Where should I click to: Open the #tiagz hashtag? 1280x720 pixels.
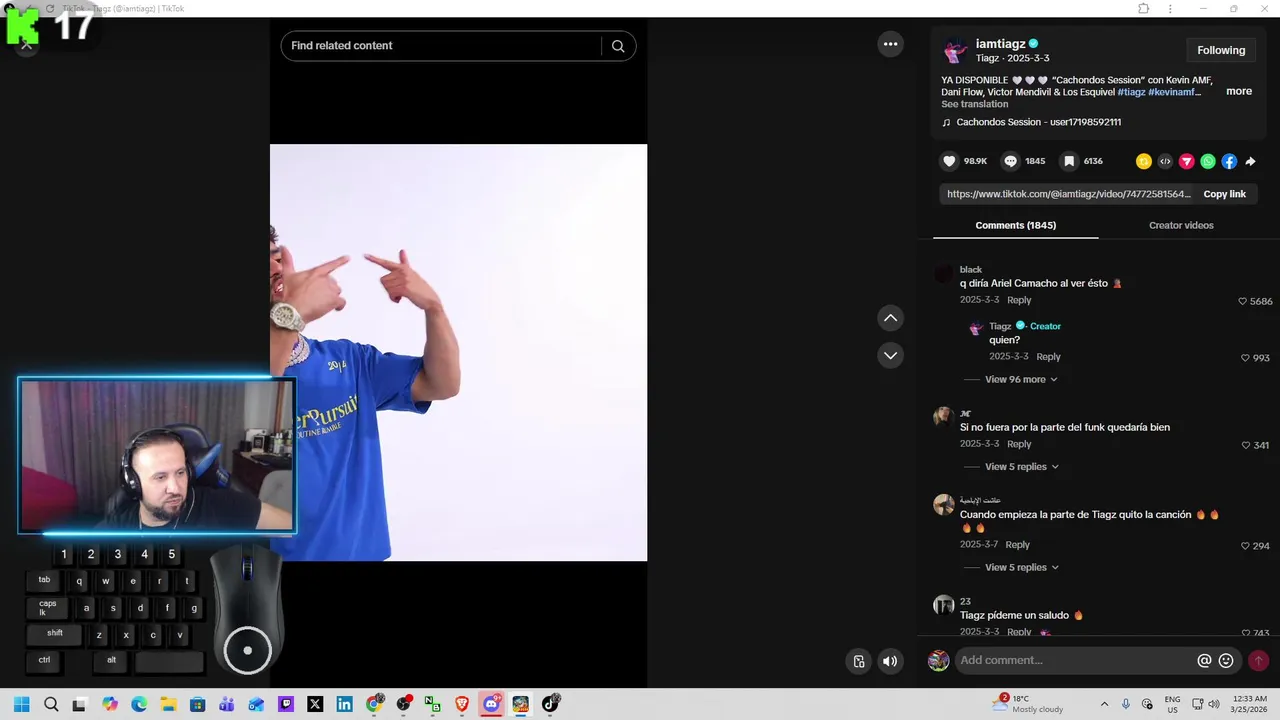tap(1131, 92)
